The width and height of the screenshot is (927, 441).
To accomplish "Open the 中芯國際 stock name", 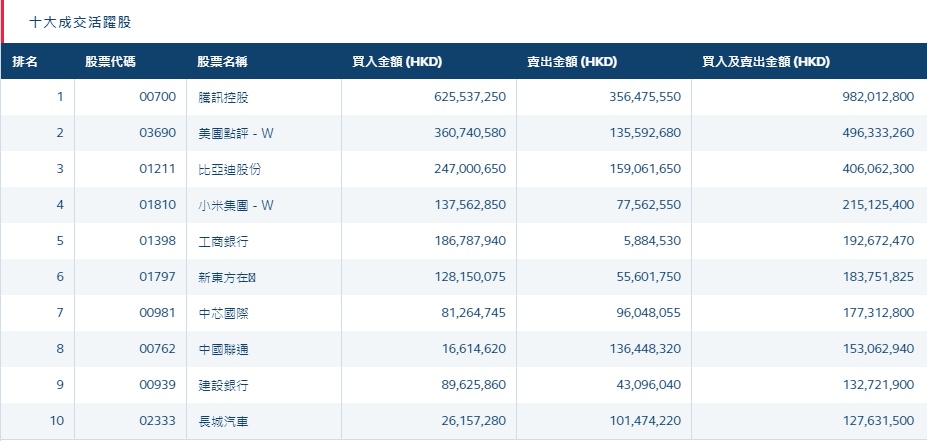I will coord(222,314).
